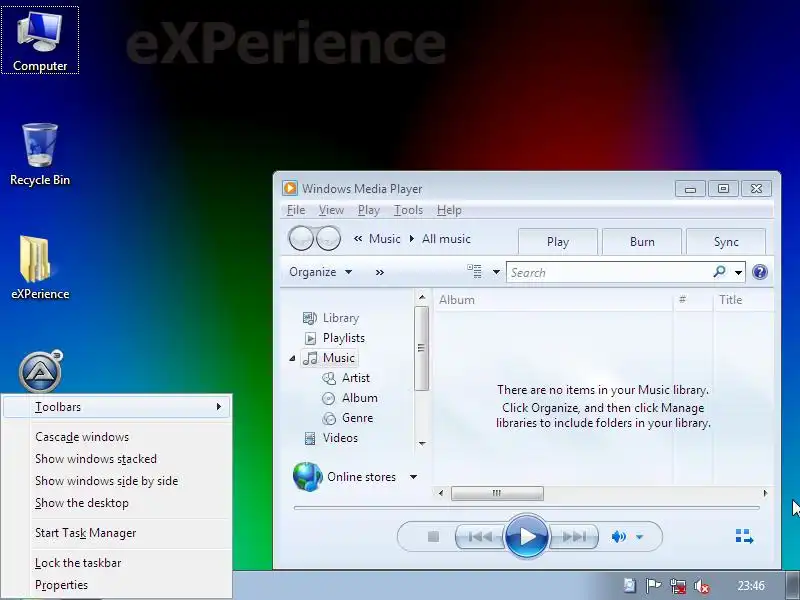Switch to the Play tab
Screen dimensions: 800x600
(558, 242)
